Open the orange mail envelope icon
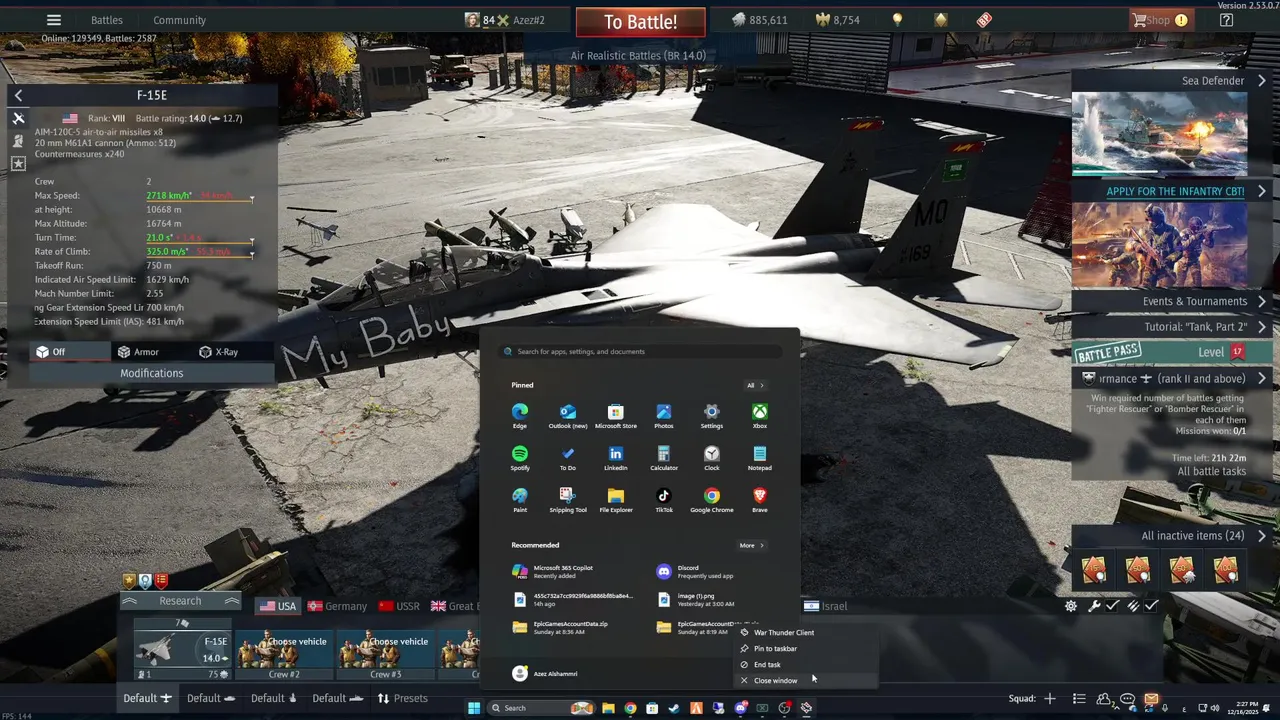This screenshot has width=1280, height=720. (x=1151, y=698)
